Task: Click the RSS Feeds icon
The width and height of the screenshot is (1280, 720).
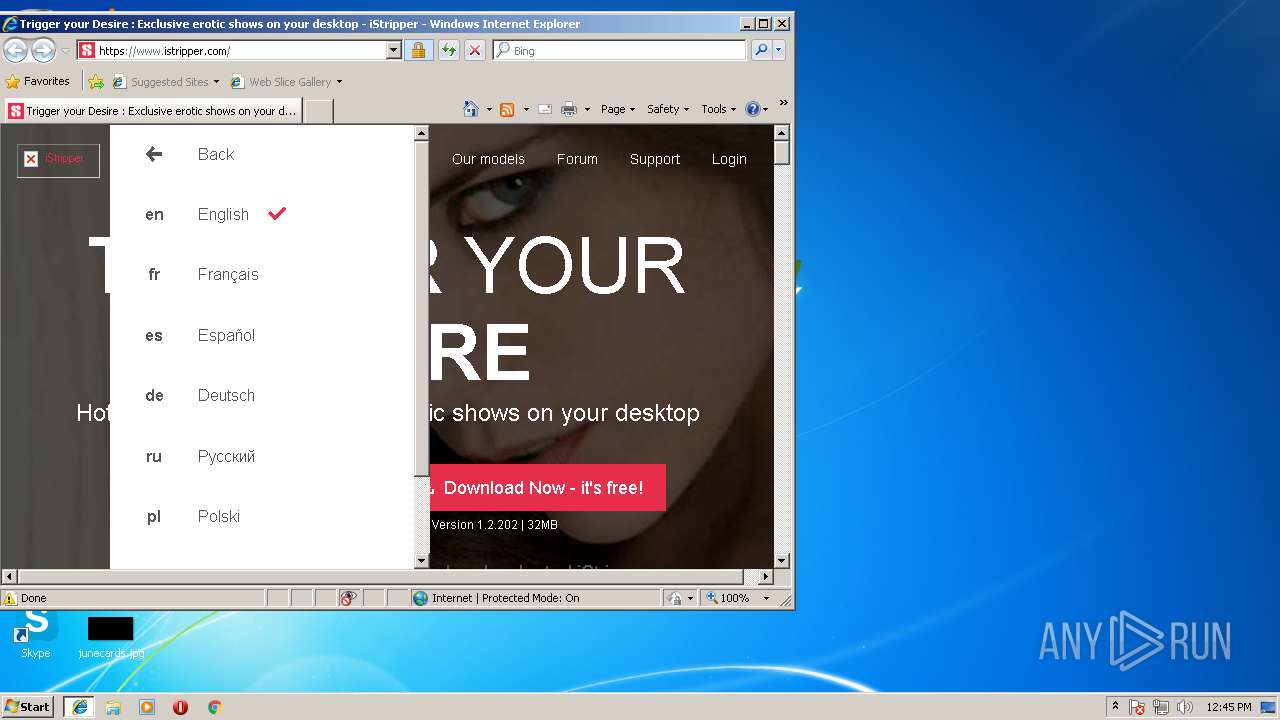Action: [x=507, y=109]
